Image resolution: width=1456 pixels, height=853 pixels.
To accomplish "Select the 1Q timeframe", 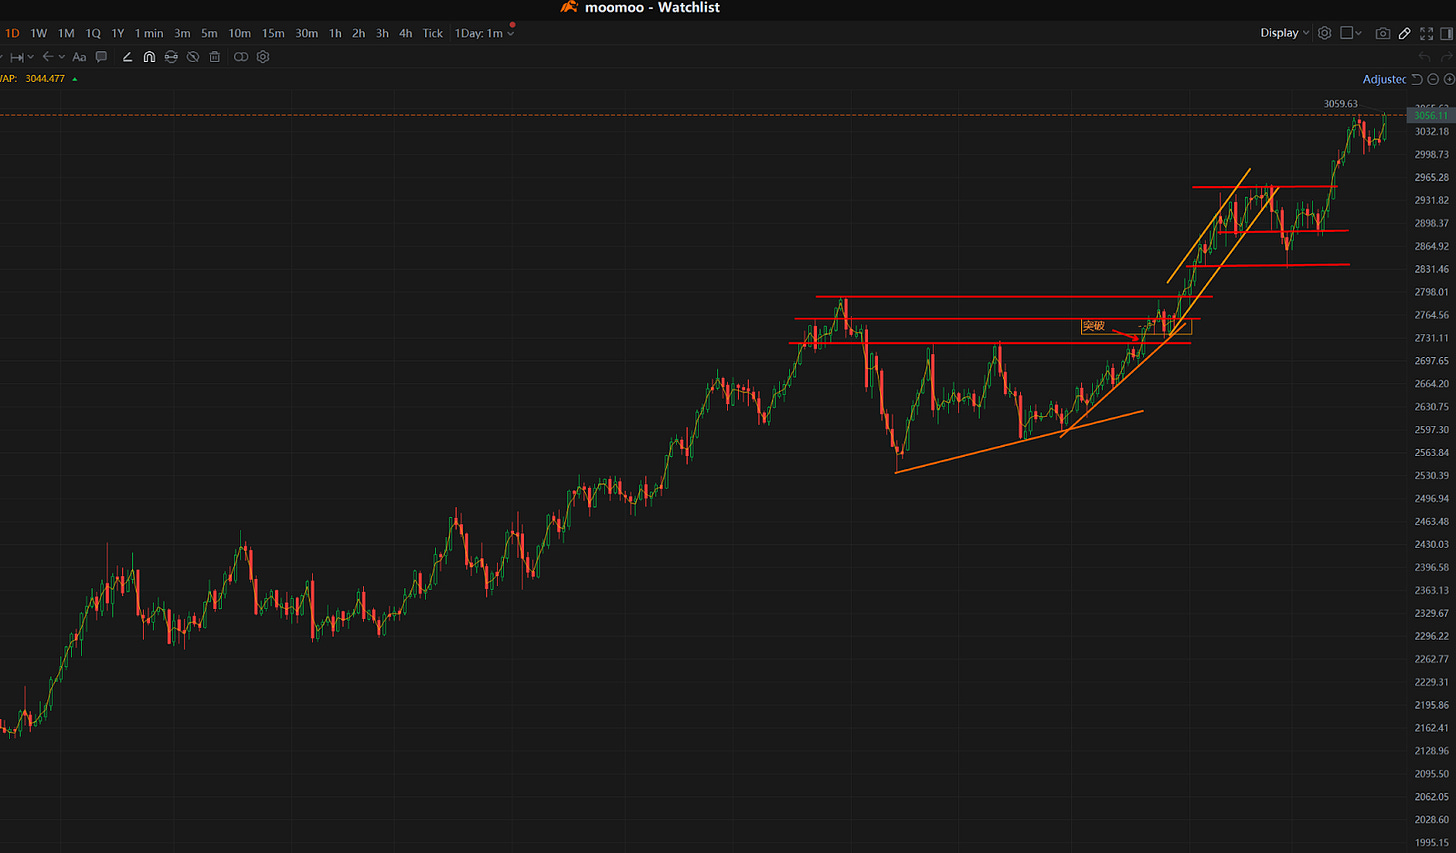I will [x=93, y=33].
